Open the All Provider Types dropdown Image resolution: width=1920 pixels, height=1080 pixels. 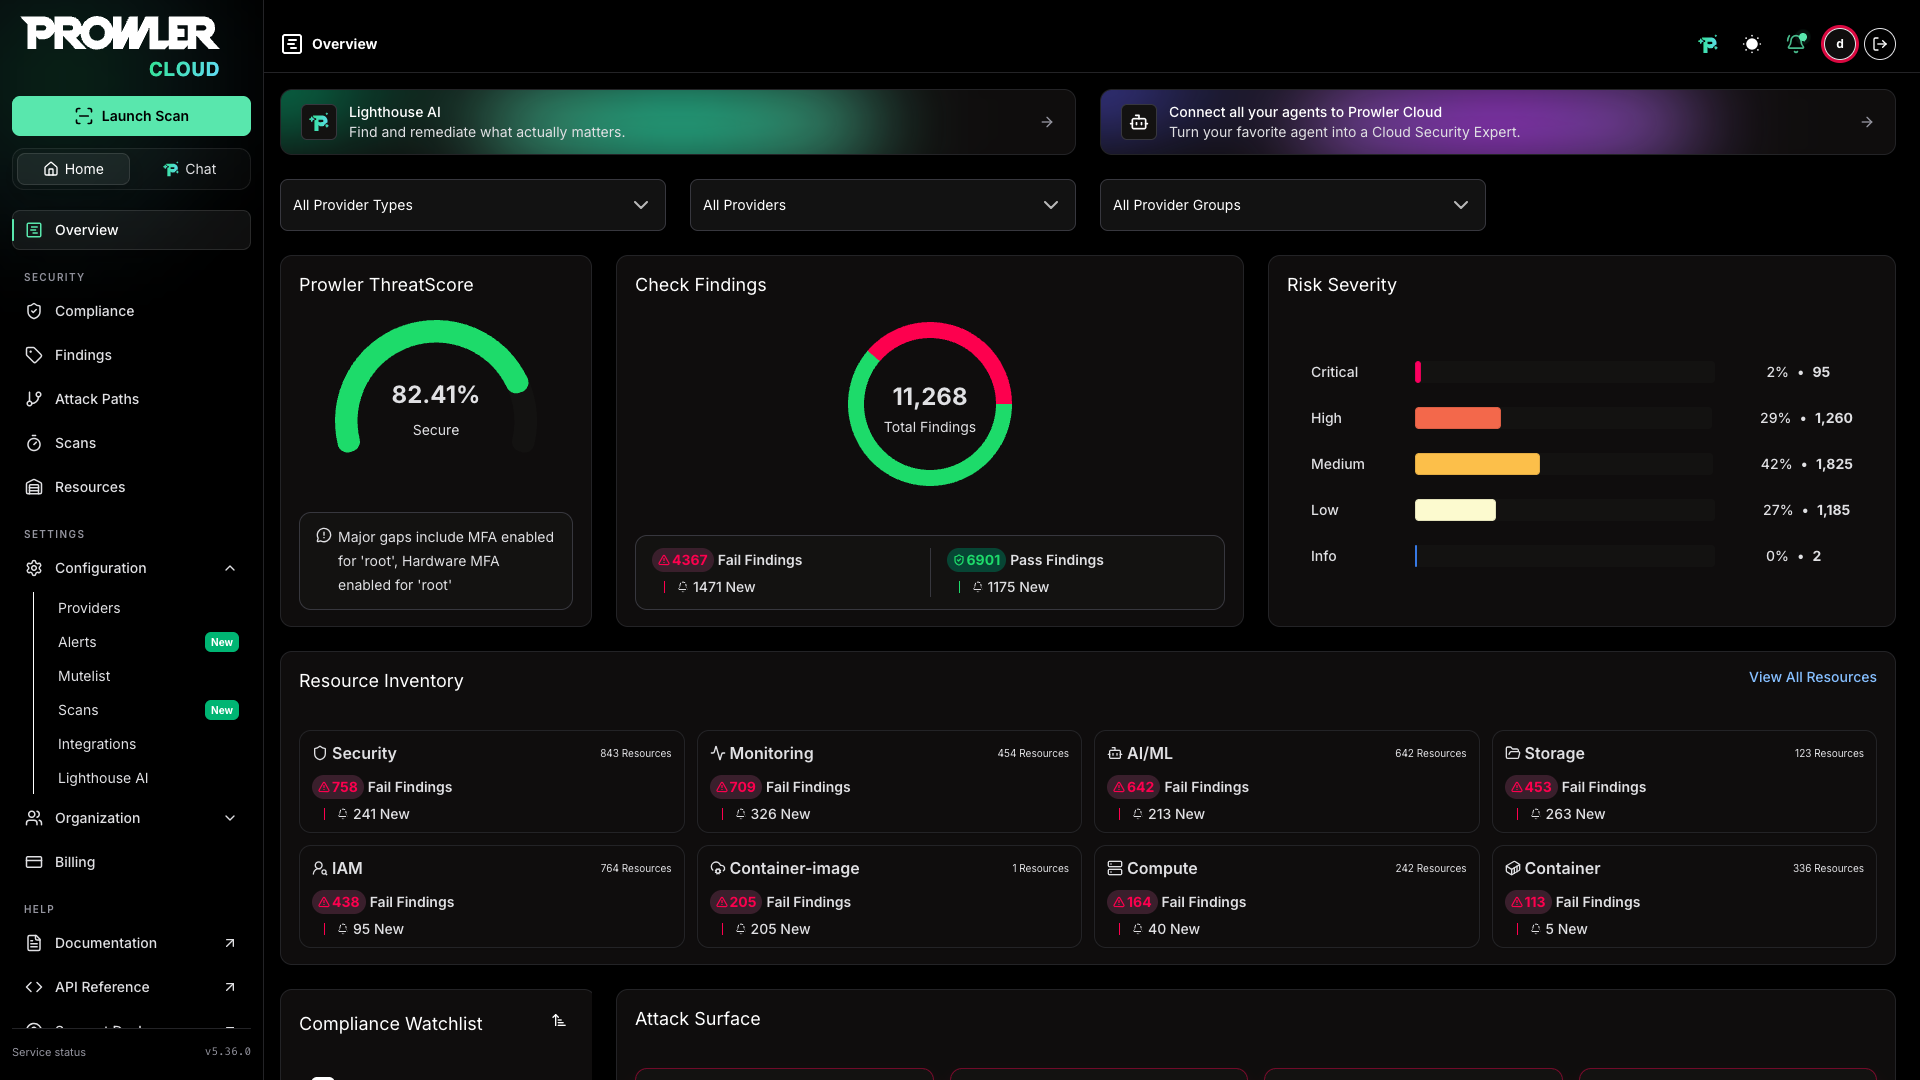(473, 205)
